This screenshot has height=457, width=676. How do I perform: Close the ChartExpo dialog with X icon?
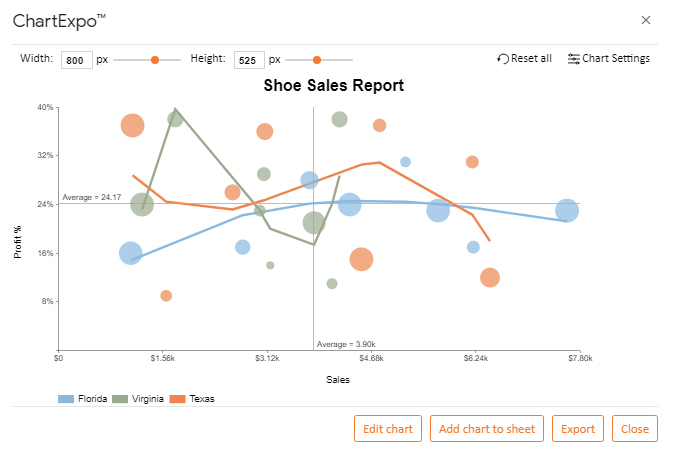[645, 20]
